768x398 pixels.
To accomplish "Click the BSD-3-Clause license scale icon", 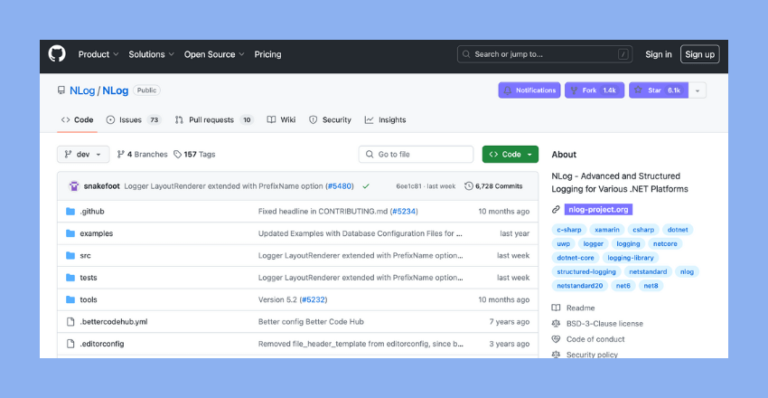I will [x=556, y=324].
